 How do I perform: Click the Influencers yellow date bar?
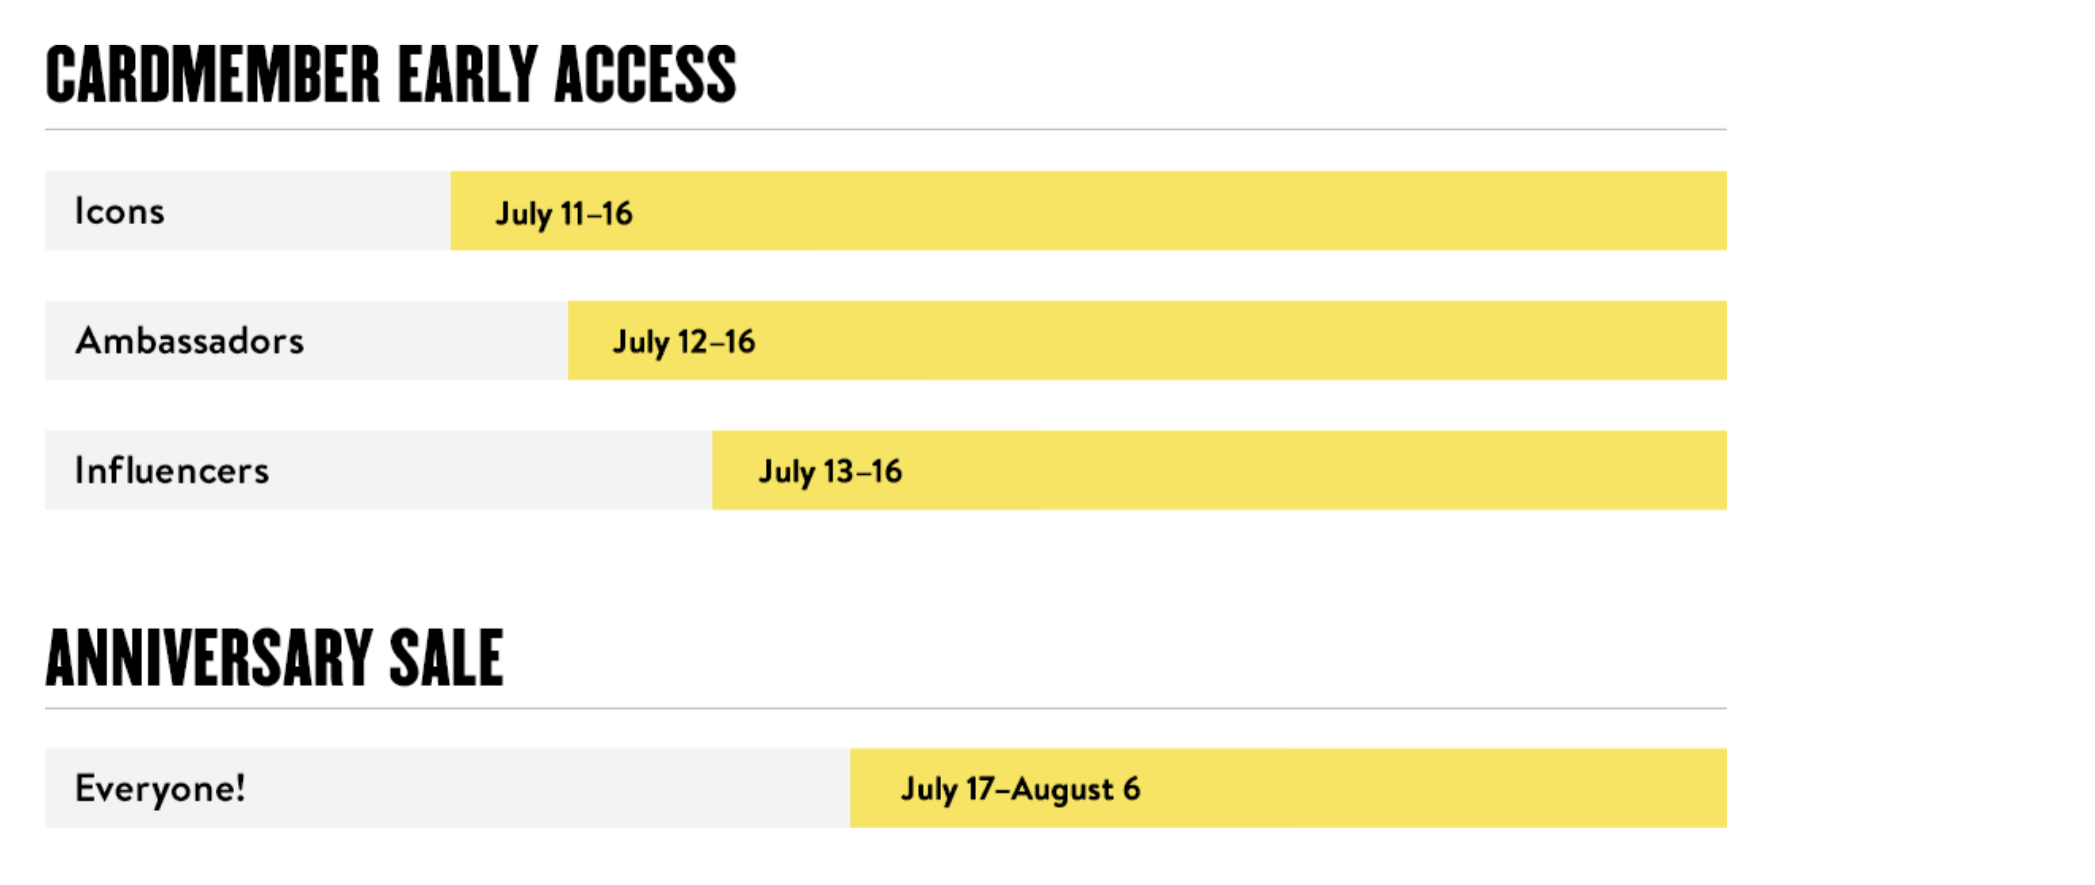point(1219,471)
